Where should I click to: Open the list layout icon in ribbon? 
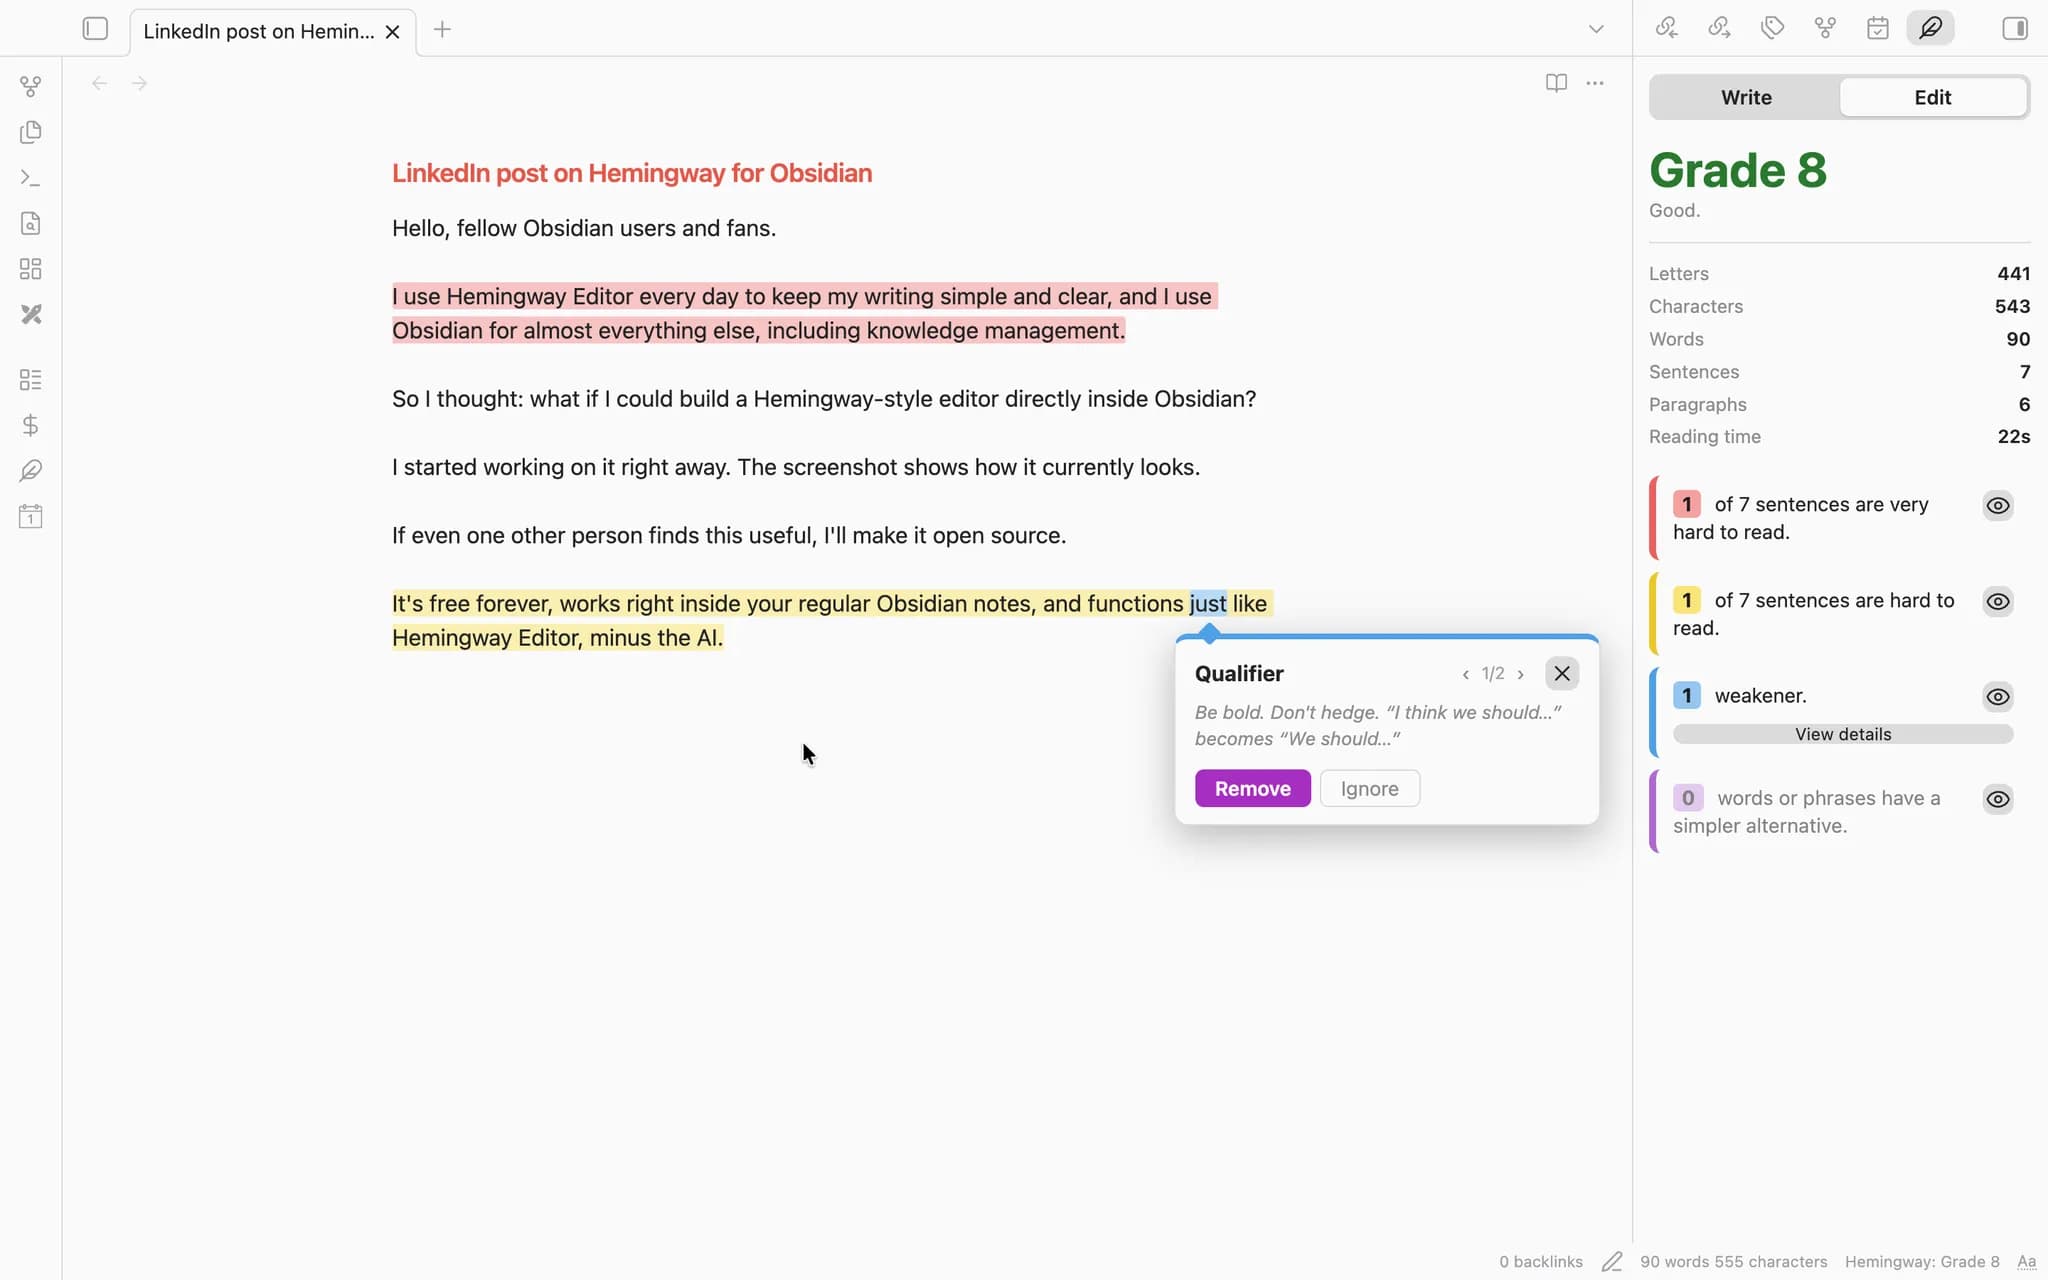[31, 380]
